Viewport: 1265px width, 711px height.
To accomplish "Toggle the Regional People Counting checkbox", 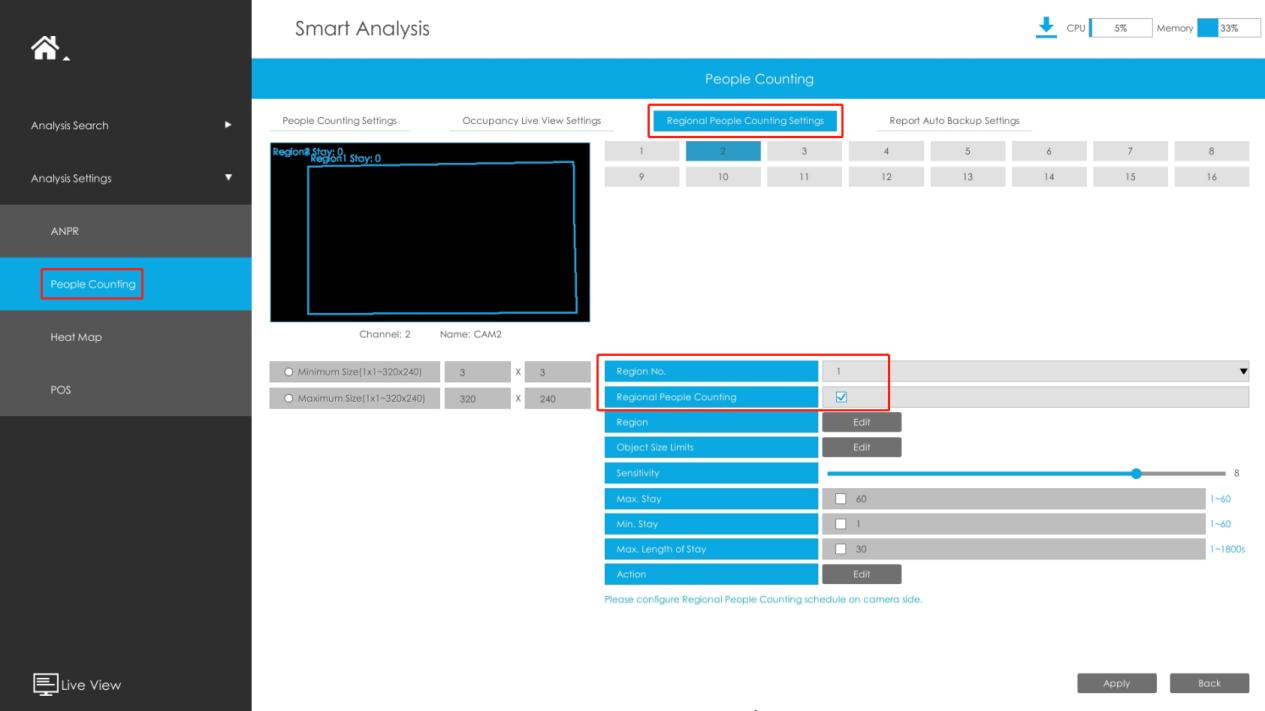I will click(x=841, y=397).
